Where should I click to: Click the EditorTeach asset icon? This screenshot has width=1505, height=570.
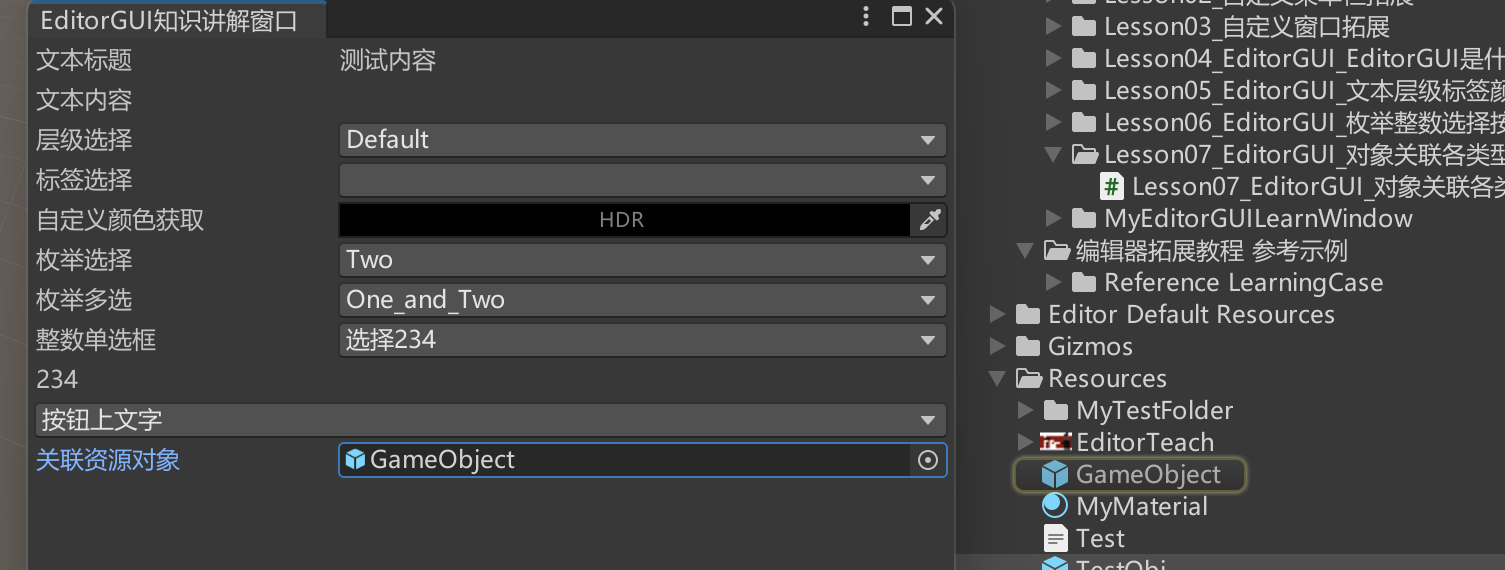(1055, 442)
